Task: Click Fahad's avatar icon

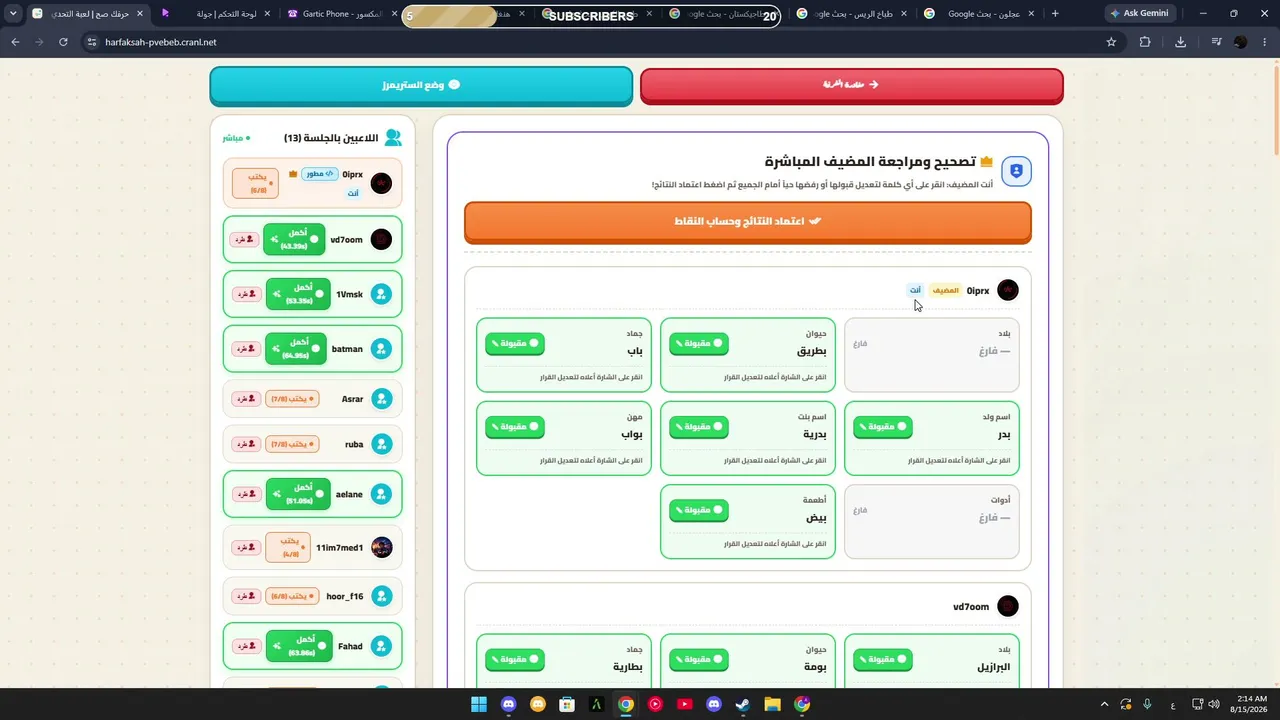Action: click(x=381, y=646)
